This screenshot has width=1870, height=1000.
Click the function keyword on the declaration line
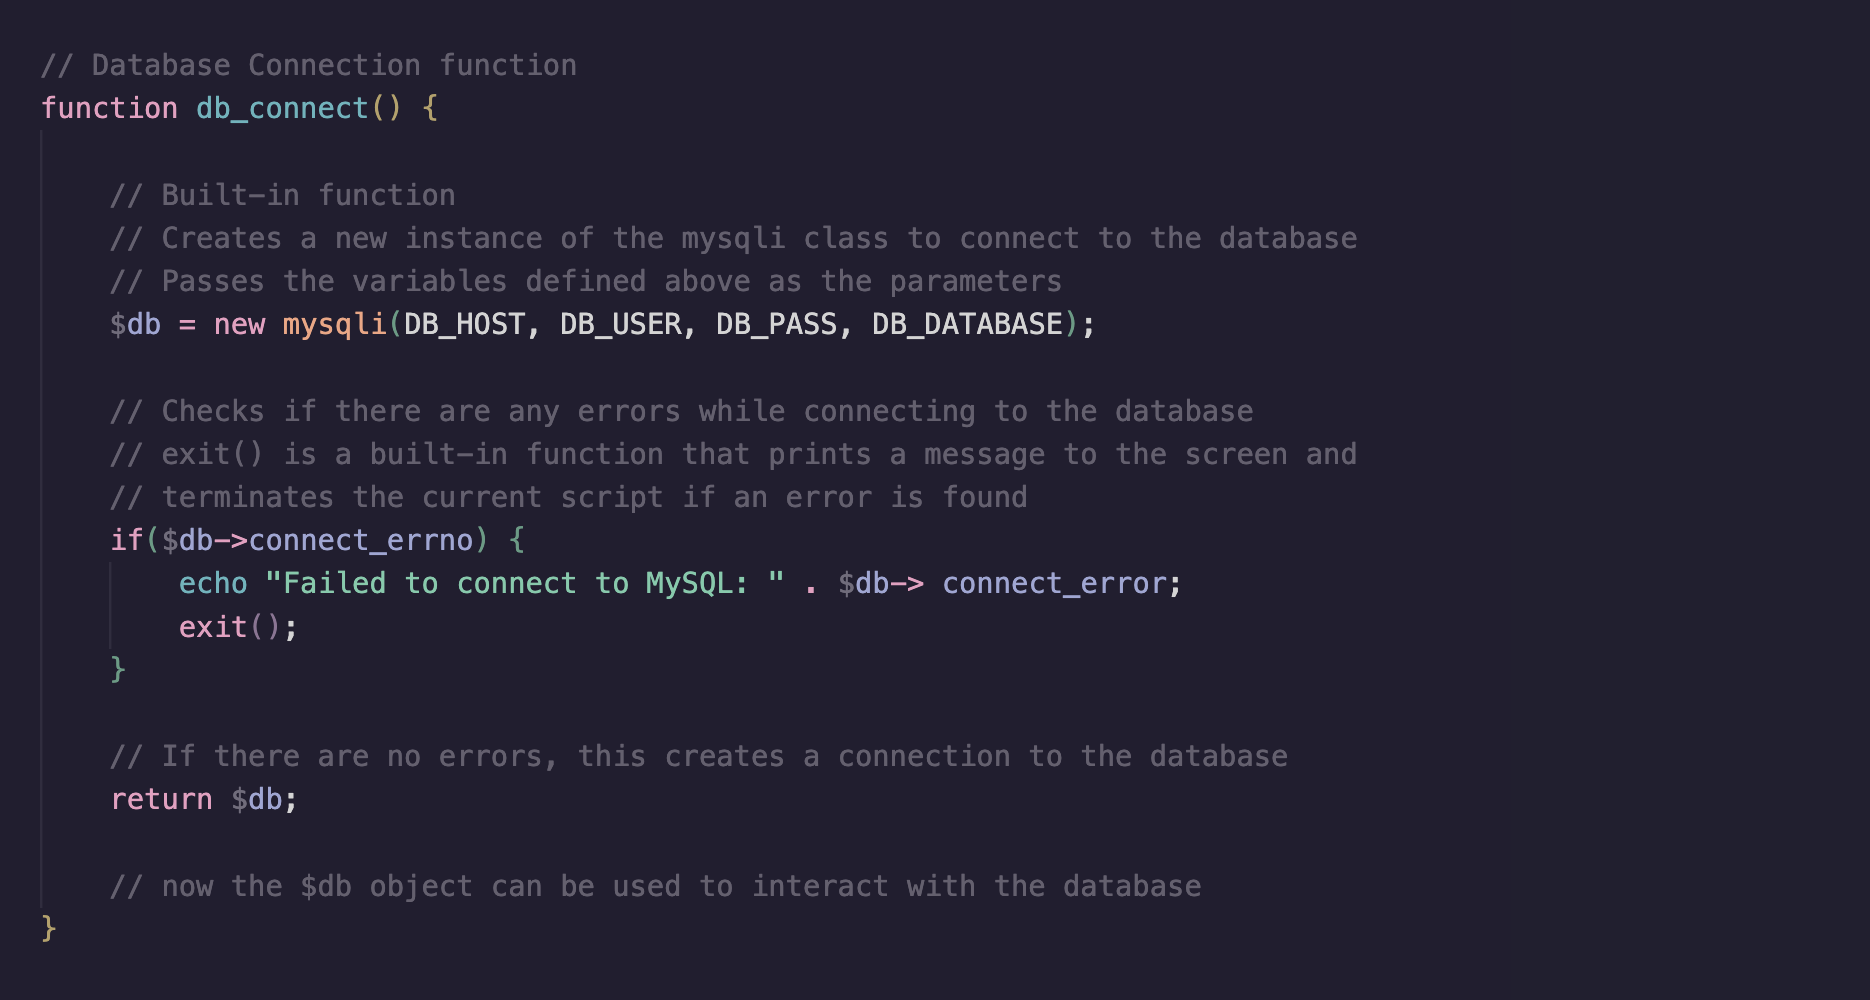(x=109, y=108)
